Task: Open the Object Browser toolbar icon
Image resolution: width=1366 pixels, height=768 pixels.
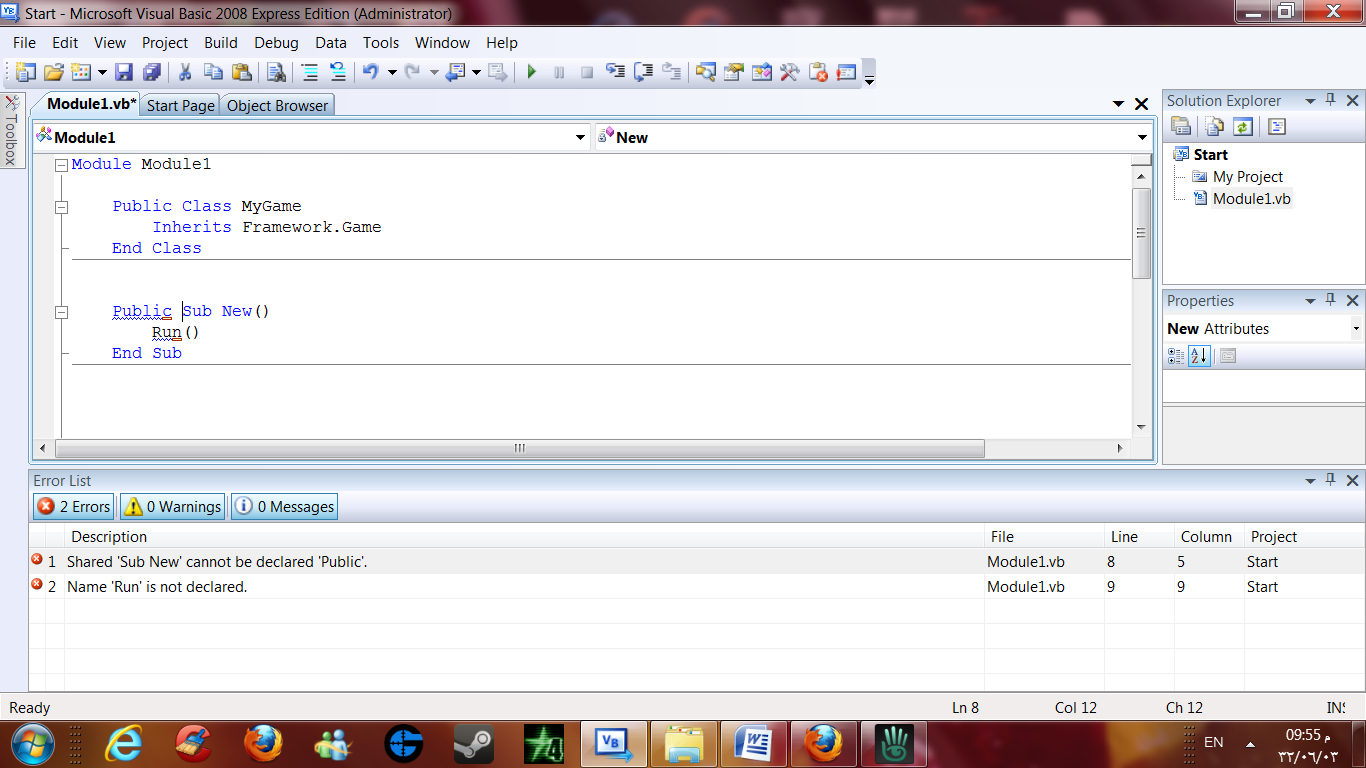Action: click(762, 72)
